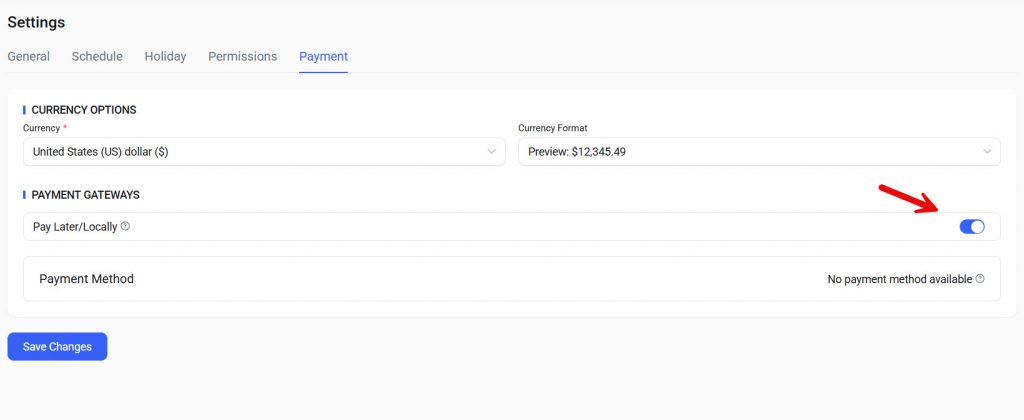Expand the Currency Format preview dropdown
Image resolution: width=1024 pixels, height=420 pixels.
[758, 152]
